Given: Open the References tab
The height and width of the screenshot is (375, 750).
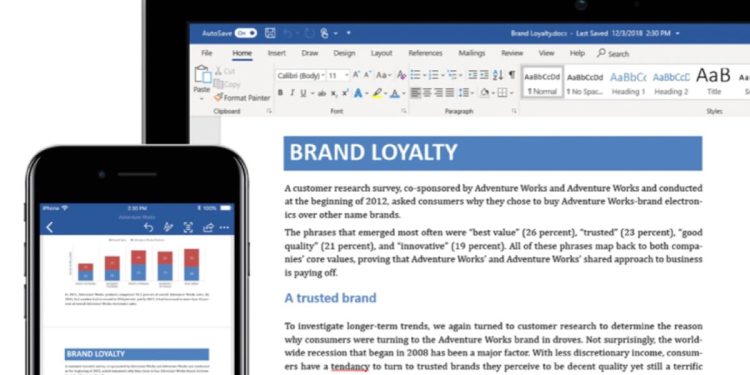Looking at the screenshot, I should [425, 53].
